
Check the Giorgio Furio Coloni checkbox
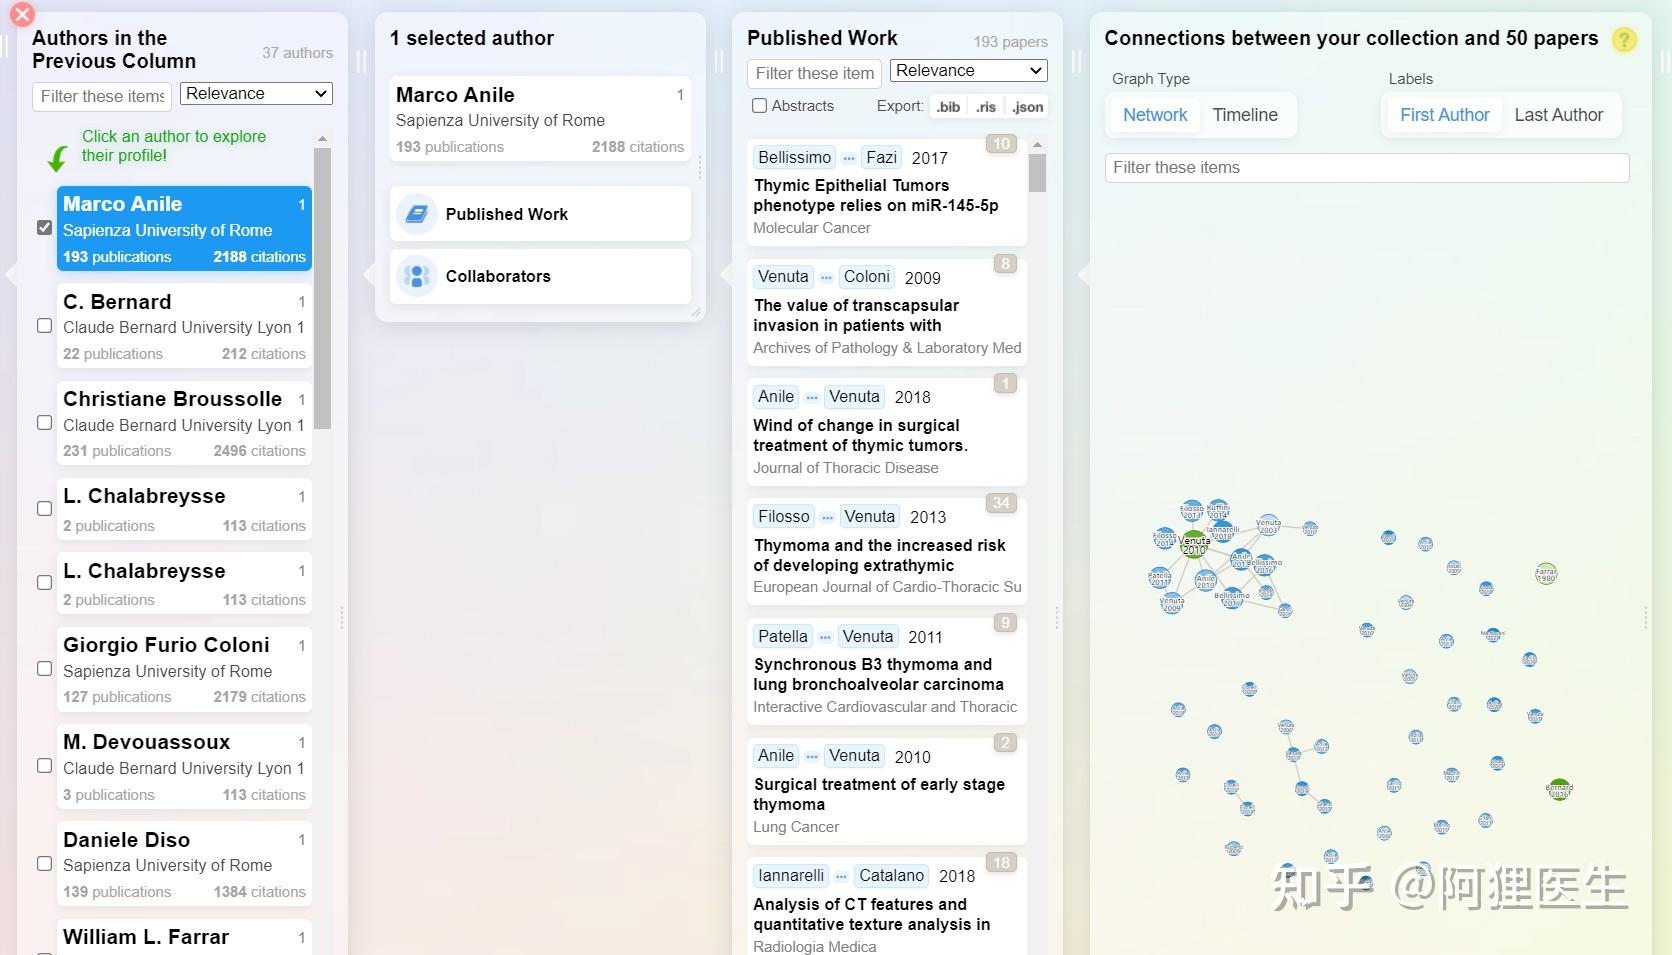pyautogui.click(x=44, y=669)
